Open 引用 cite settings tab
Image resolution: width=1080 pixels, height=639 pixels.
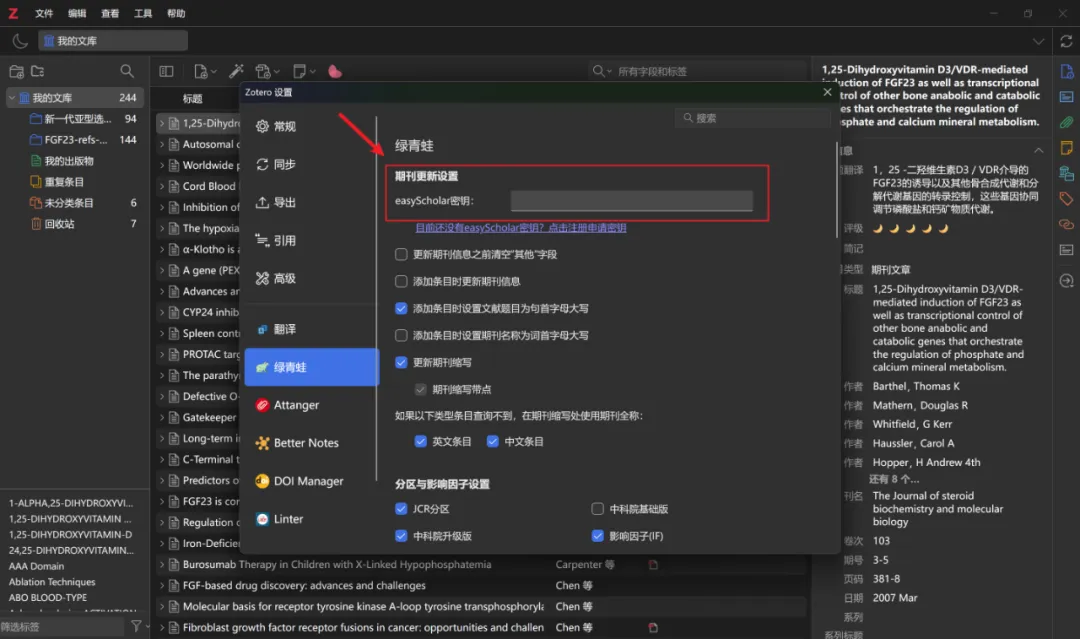tap(311, 240)
